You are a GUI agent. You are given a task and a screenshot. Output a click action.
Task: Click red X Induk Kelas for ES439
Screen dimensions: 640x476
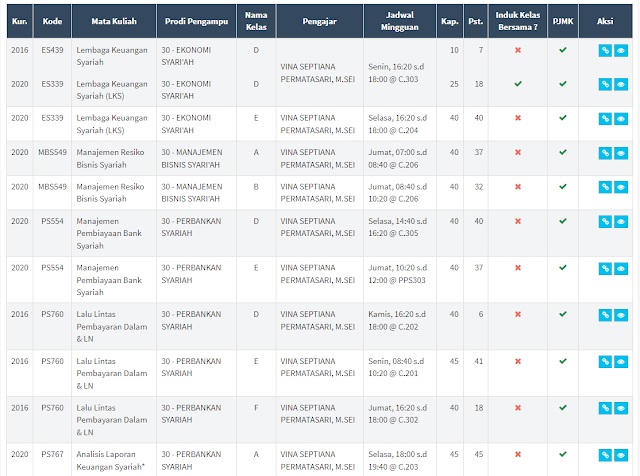tap(518, 50)
